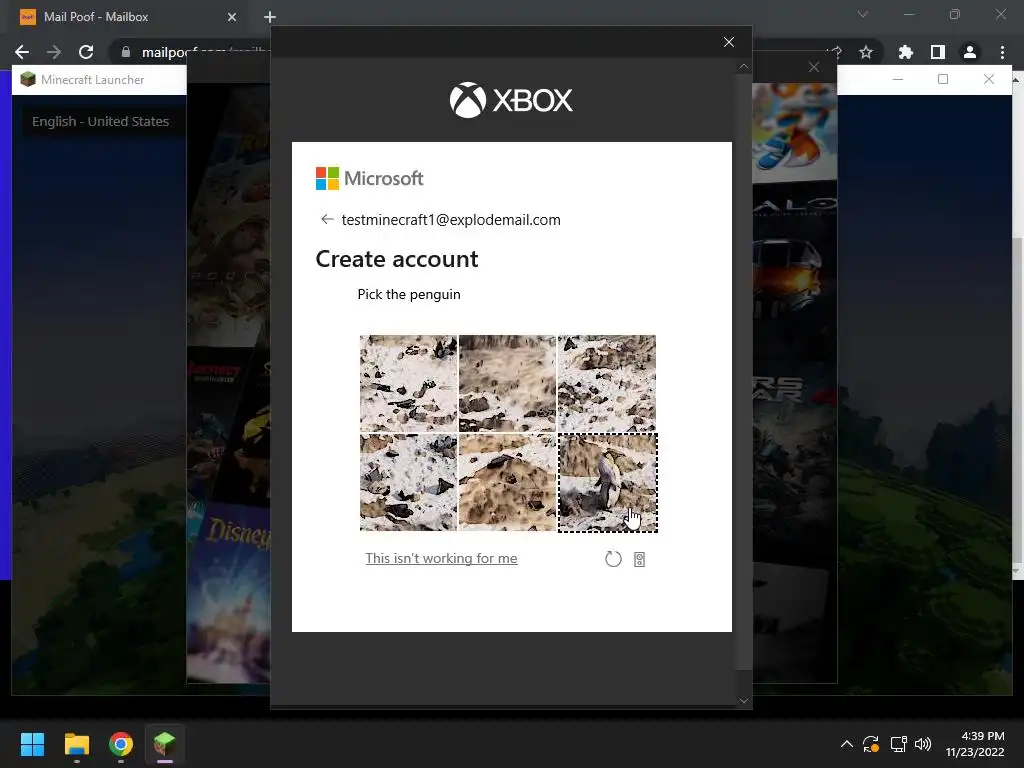Click Minecraft Launcher title bar icon
This screenshot has width=1024, height=768.
tap(27, 80)
